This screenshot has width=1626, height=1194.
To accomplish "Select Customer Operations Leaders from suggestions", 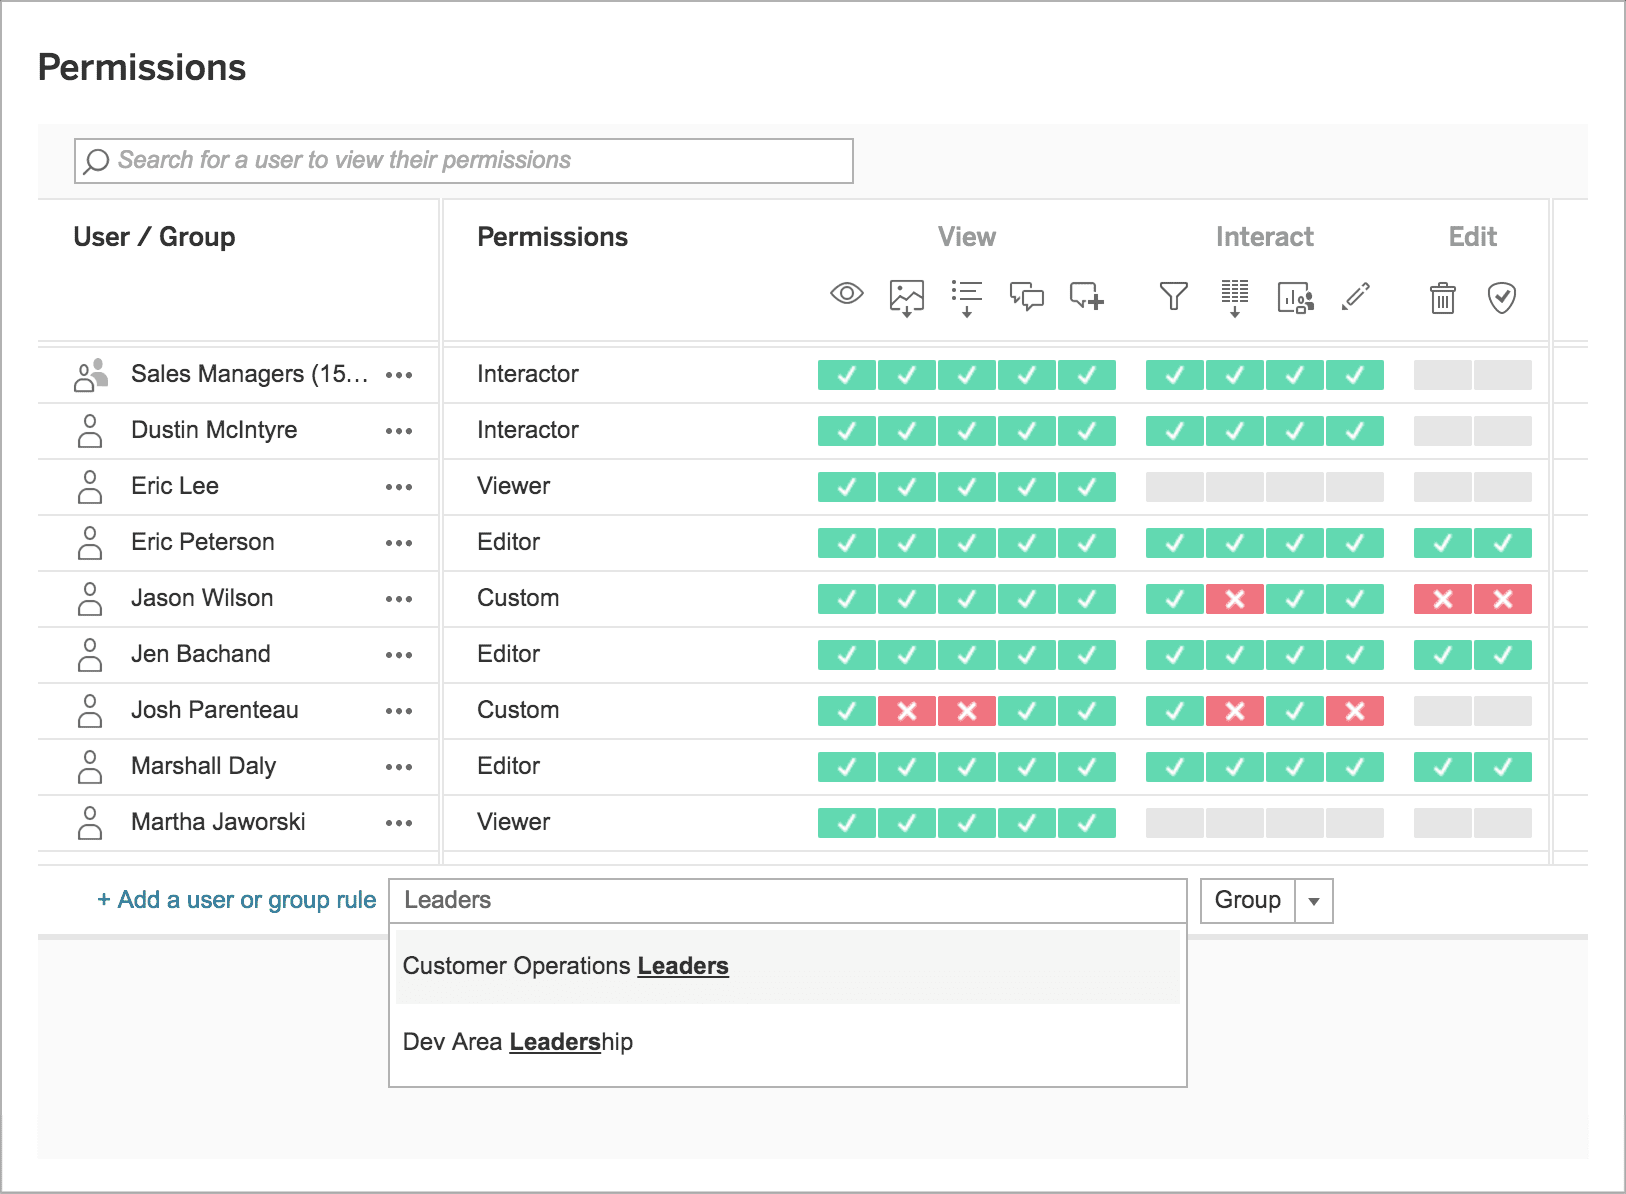I will coord(565,966).
